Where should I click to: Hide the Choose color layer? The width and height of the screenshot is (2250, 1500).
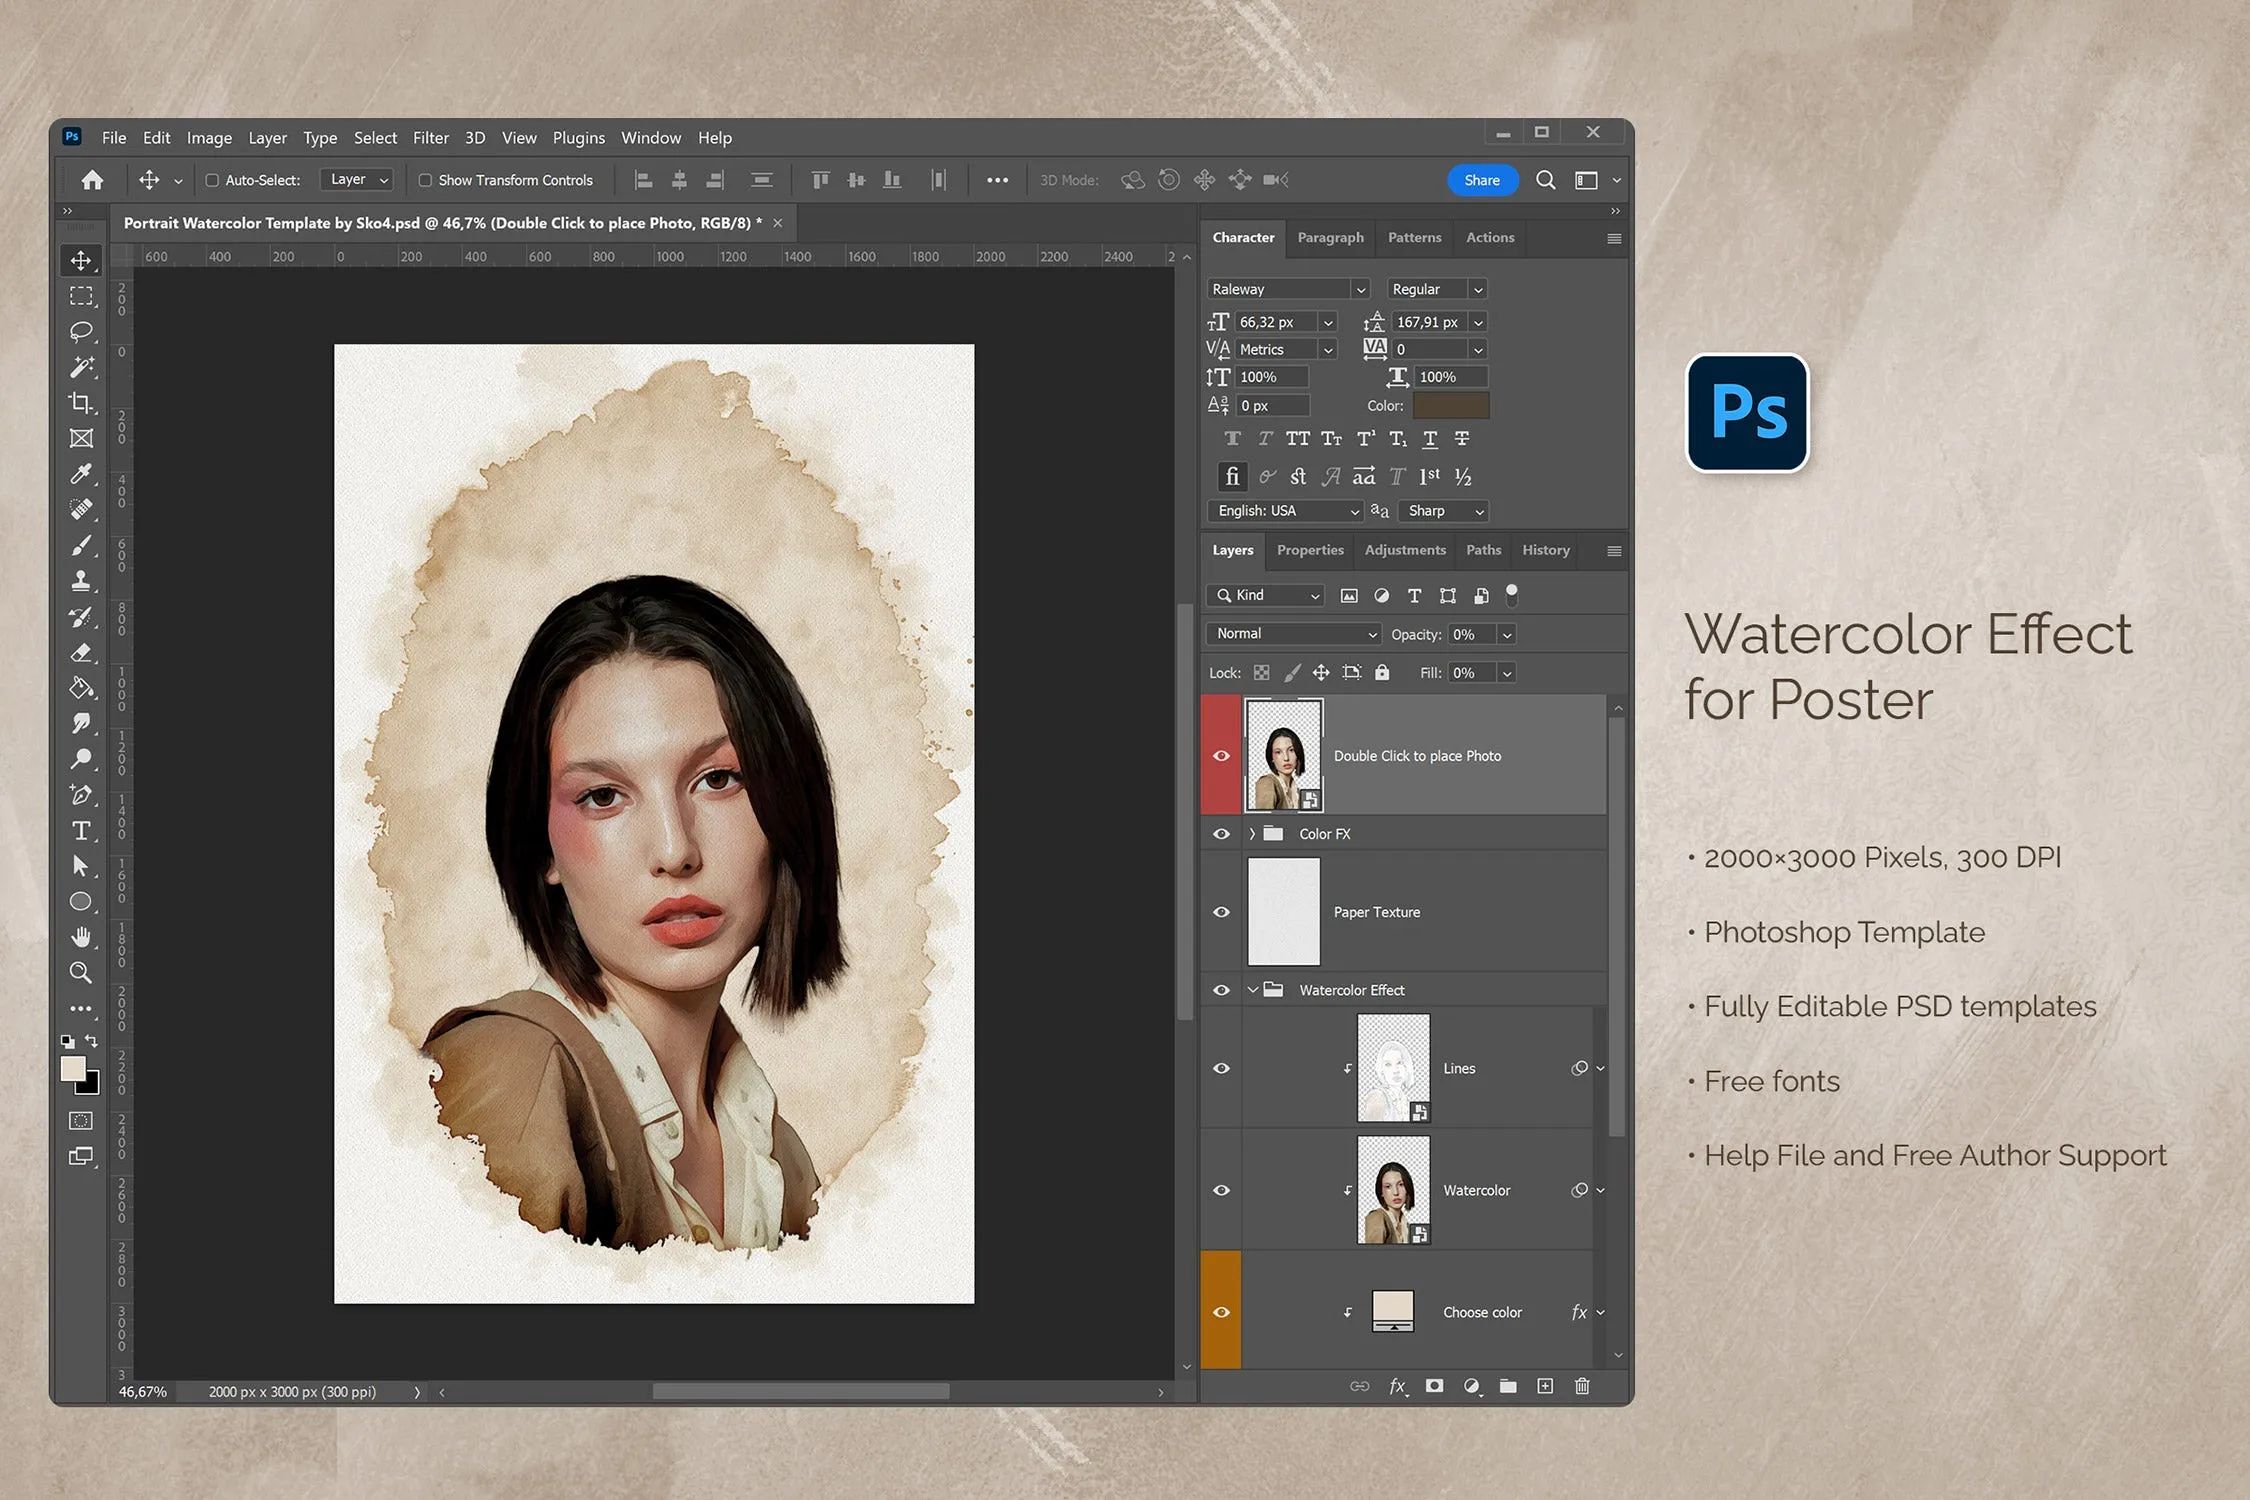tap(1221, 1312)
